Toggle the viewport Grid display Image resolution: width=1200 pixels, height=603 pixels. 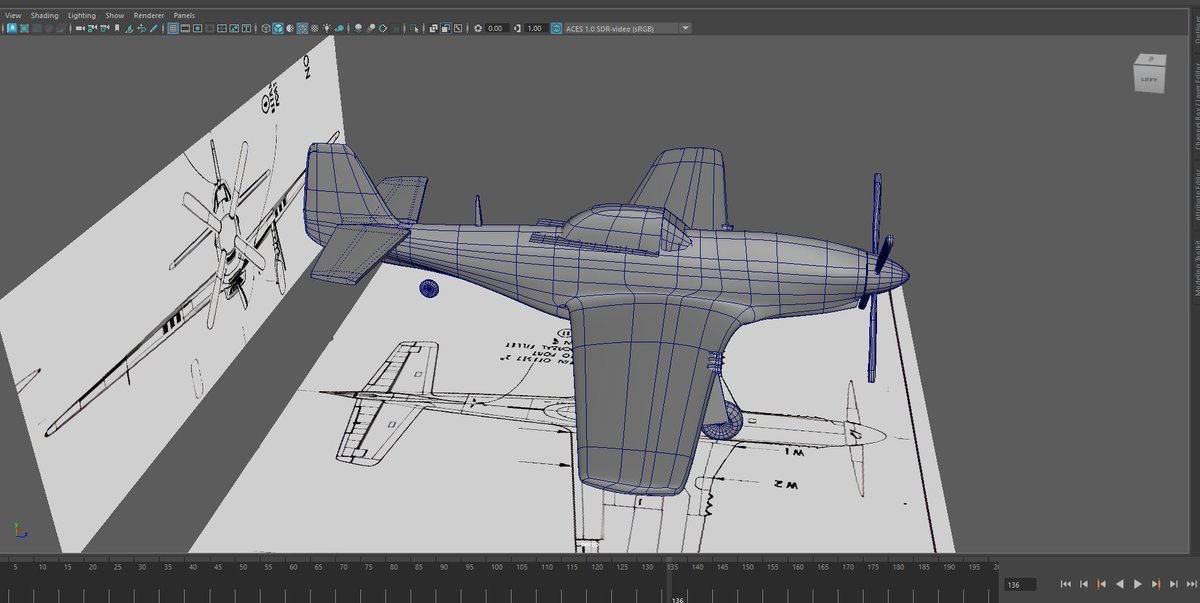tap(172, 28)
